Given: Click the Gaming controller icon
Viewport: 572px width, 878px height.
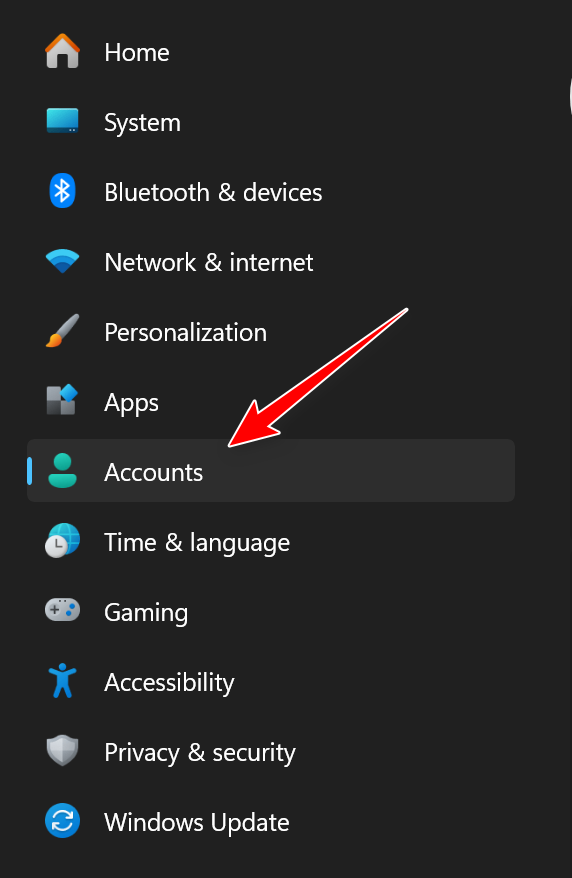Looking at the screenshot, I should pos(62,610).
